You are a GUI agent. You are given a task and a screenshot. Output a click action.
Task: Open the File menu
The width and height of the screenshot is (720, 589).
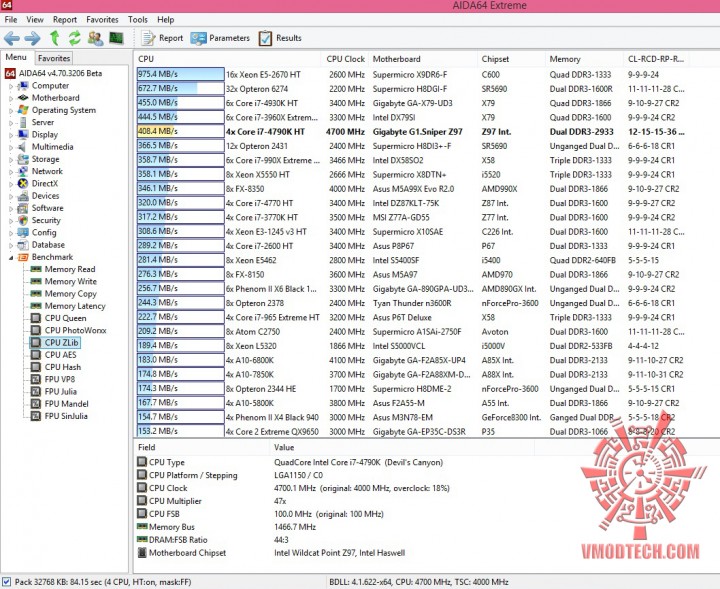pos(11,20)
